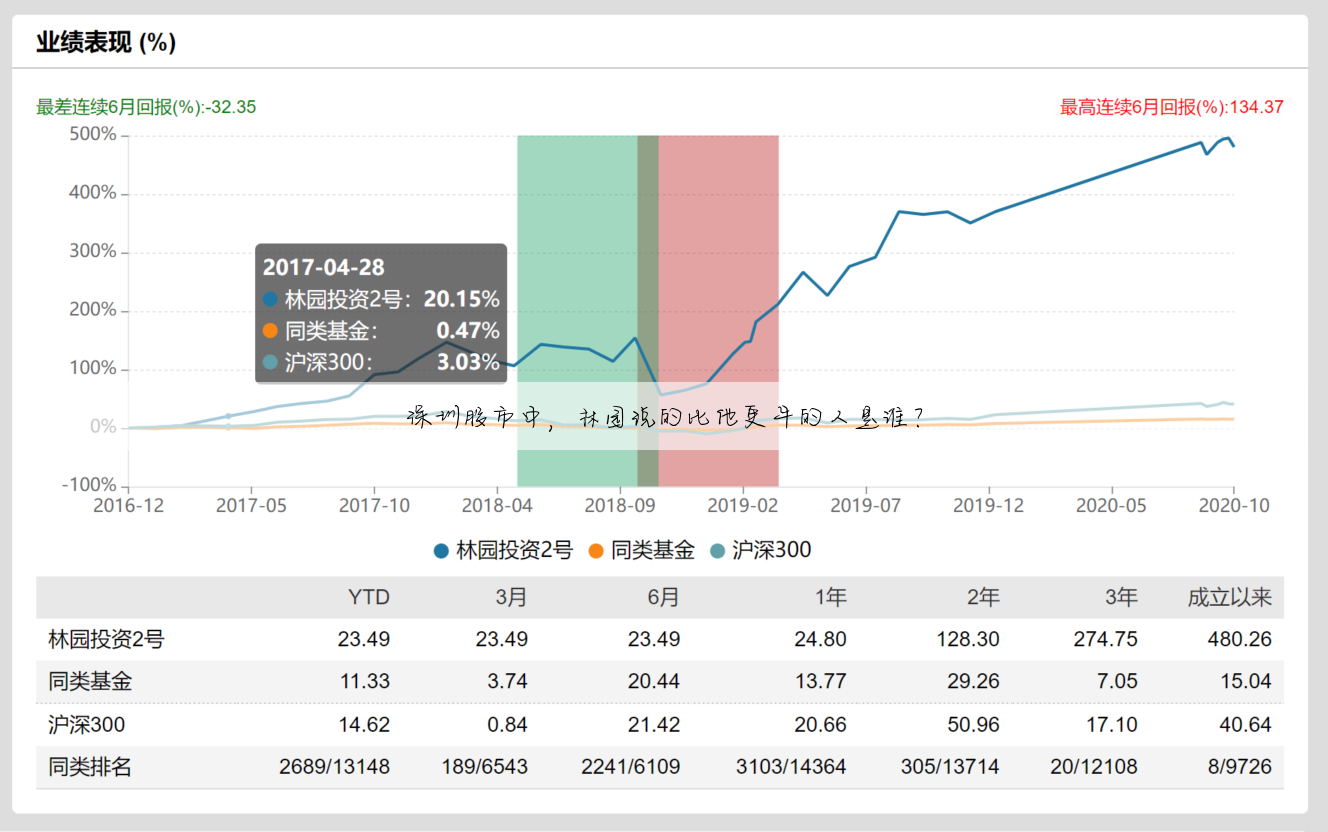Click the YTD column header
The image size is (1328, 832).
coord(369,598)
